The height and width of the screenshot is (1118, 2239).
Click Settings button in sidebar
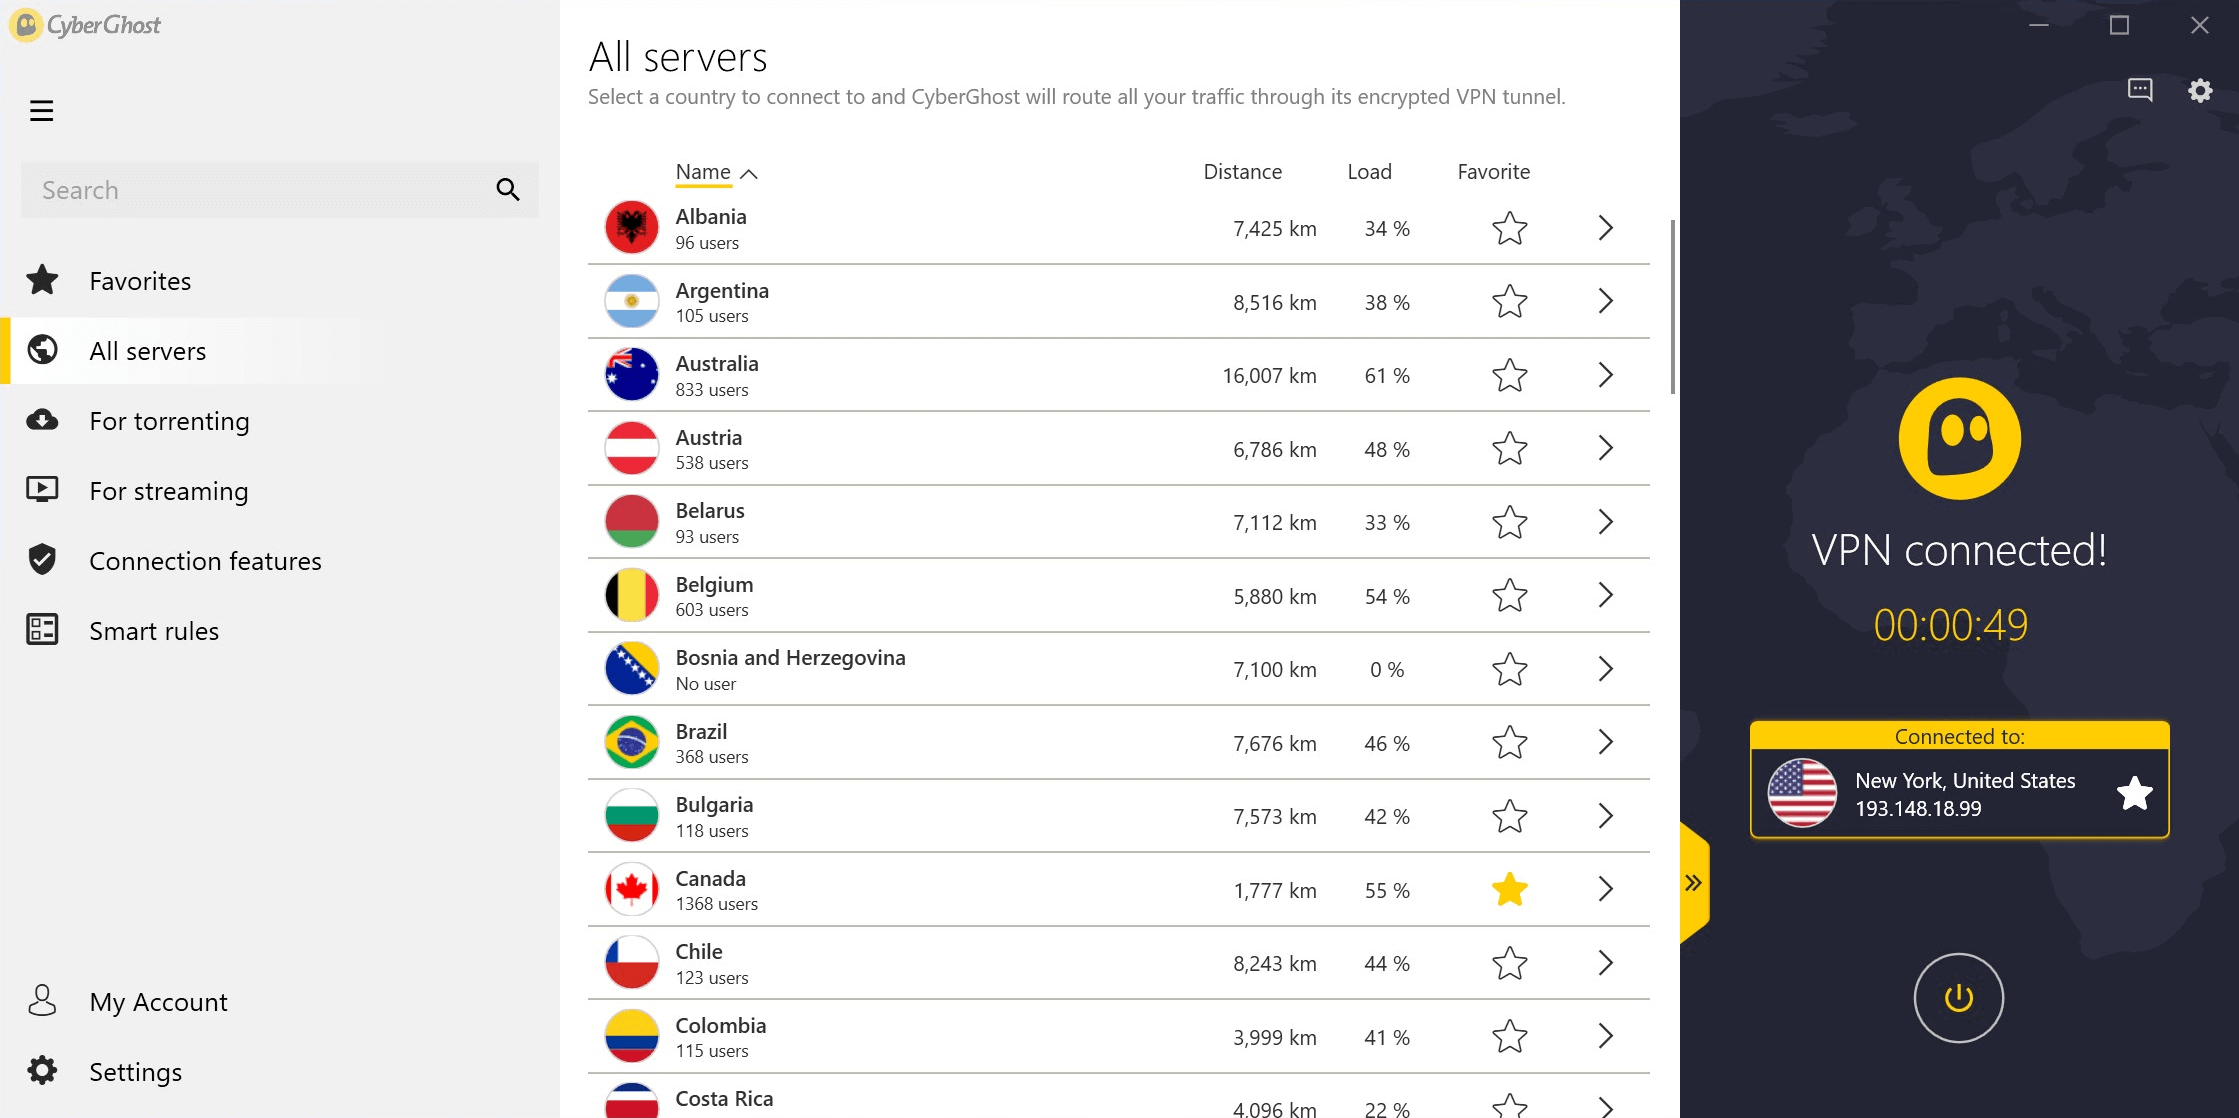136,1069
